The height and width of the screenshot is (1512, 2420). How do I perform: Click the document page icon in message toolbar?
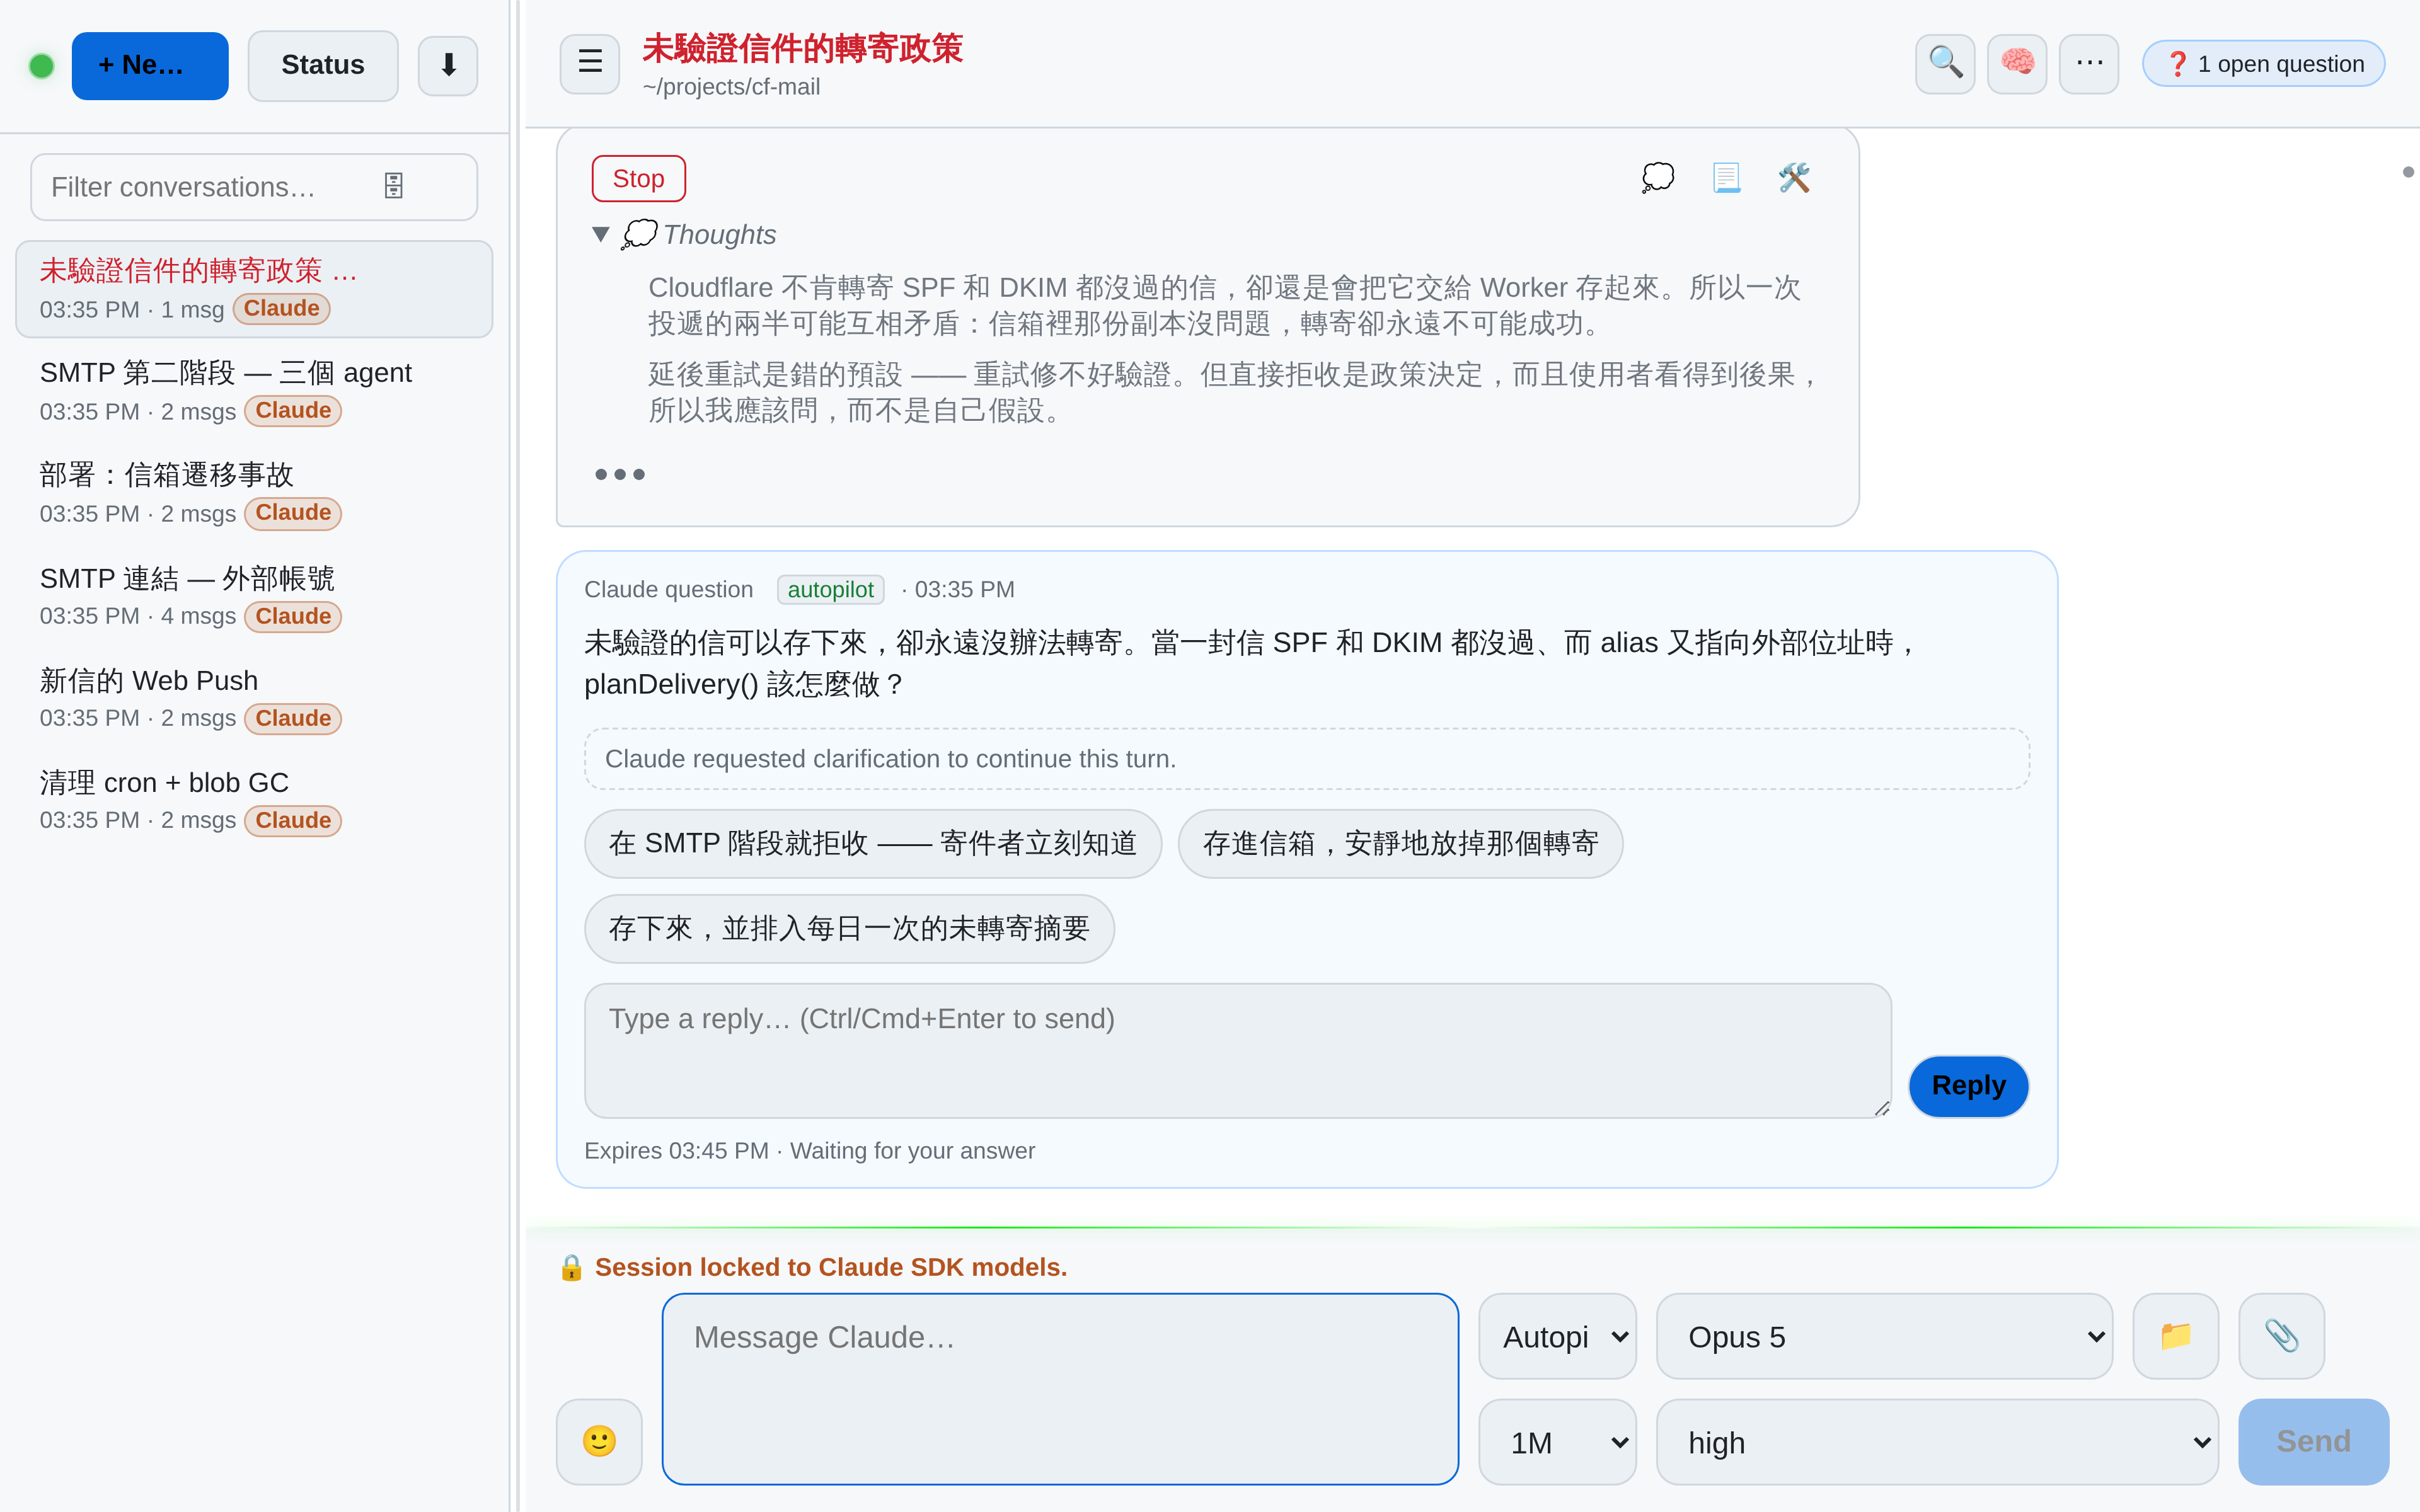coord(1726,178)
